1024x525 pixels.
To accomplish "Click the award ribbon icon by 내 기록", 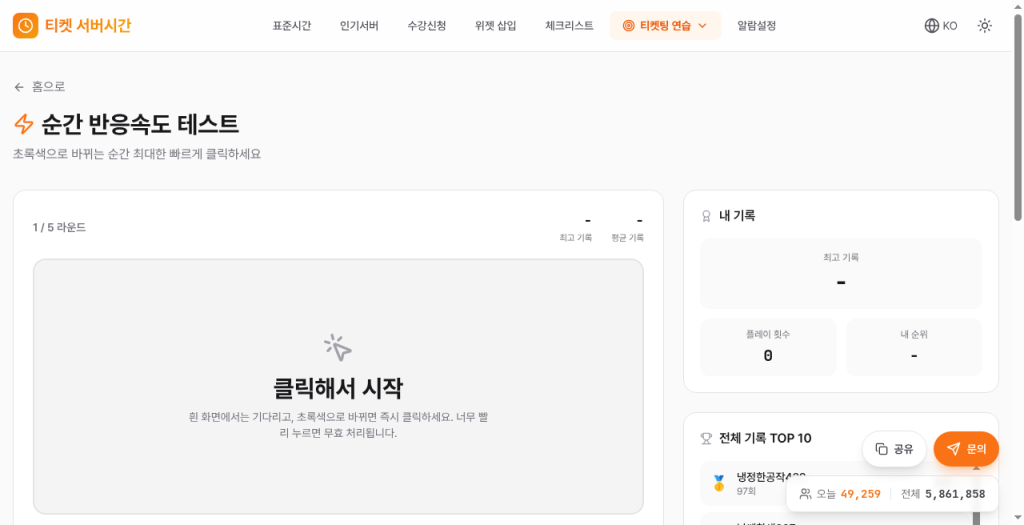I will tap(706, 215).
